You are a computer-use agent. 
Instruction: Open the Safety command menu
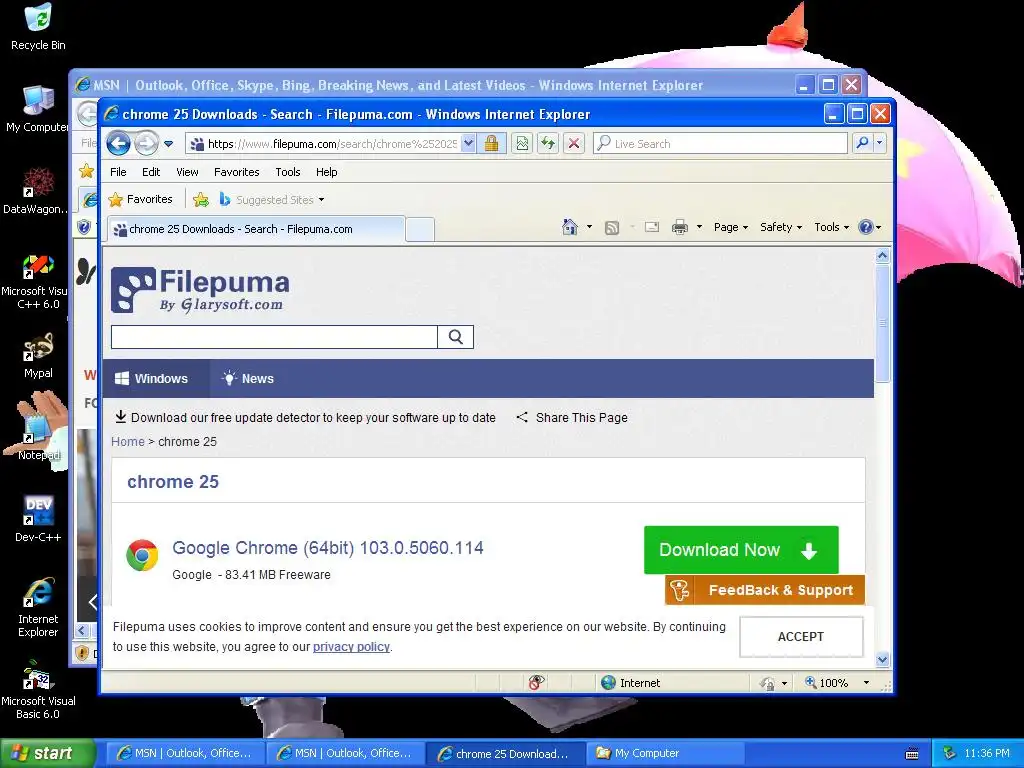click(780, 227)
